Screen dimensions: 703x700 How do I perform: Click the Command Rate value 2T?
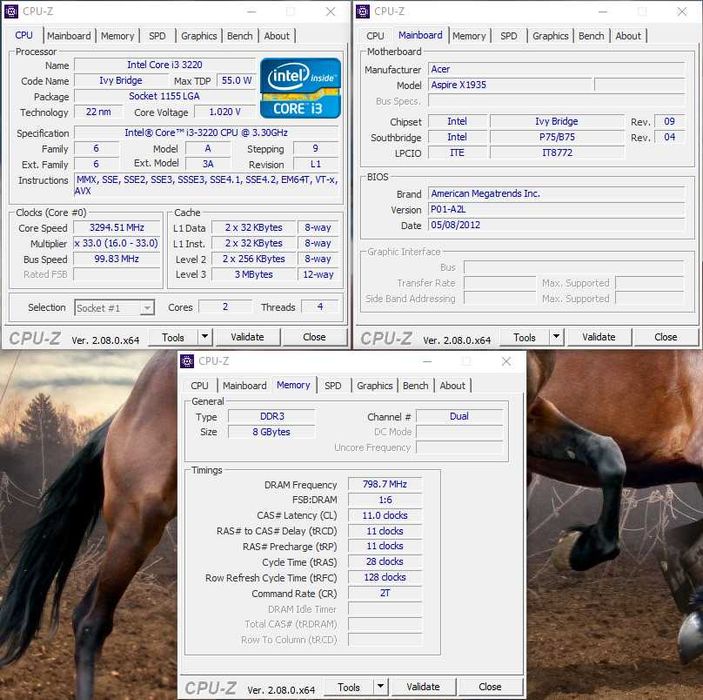point(385,593)
